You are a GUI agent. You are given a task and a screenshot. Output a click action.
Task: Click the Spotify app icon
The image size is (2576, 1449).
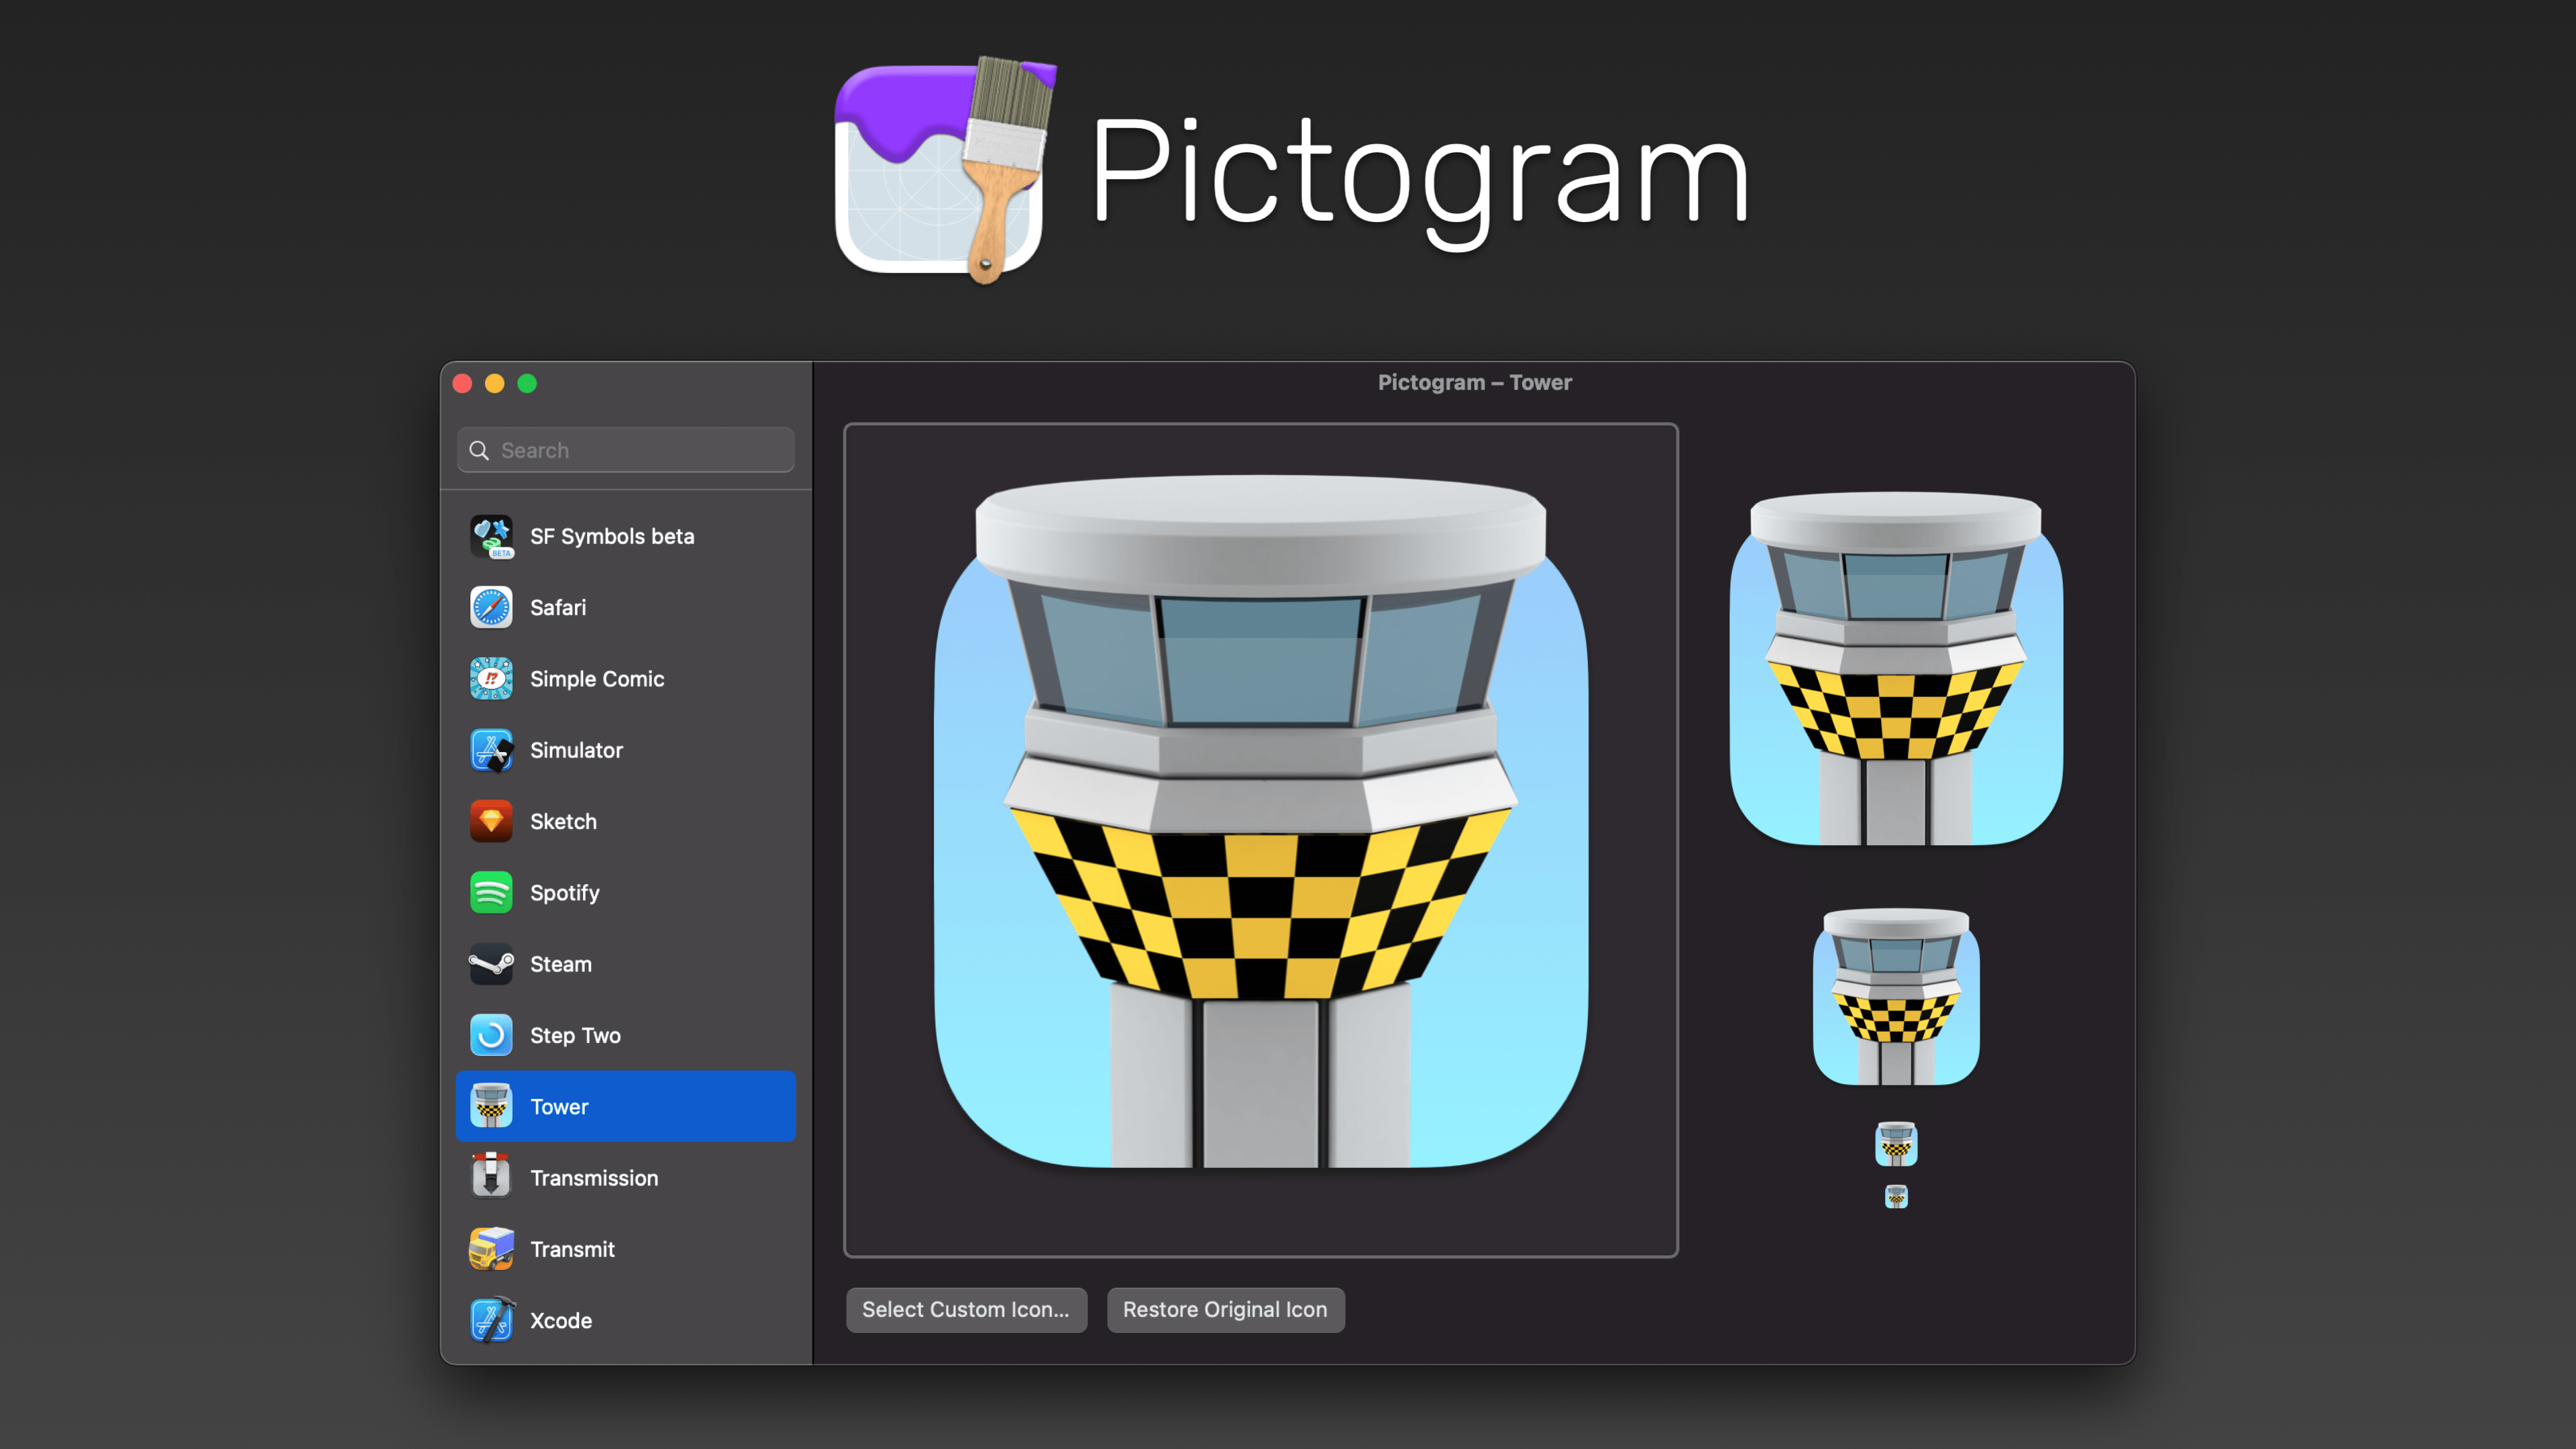point(491,893)
